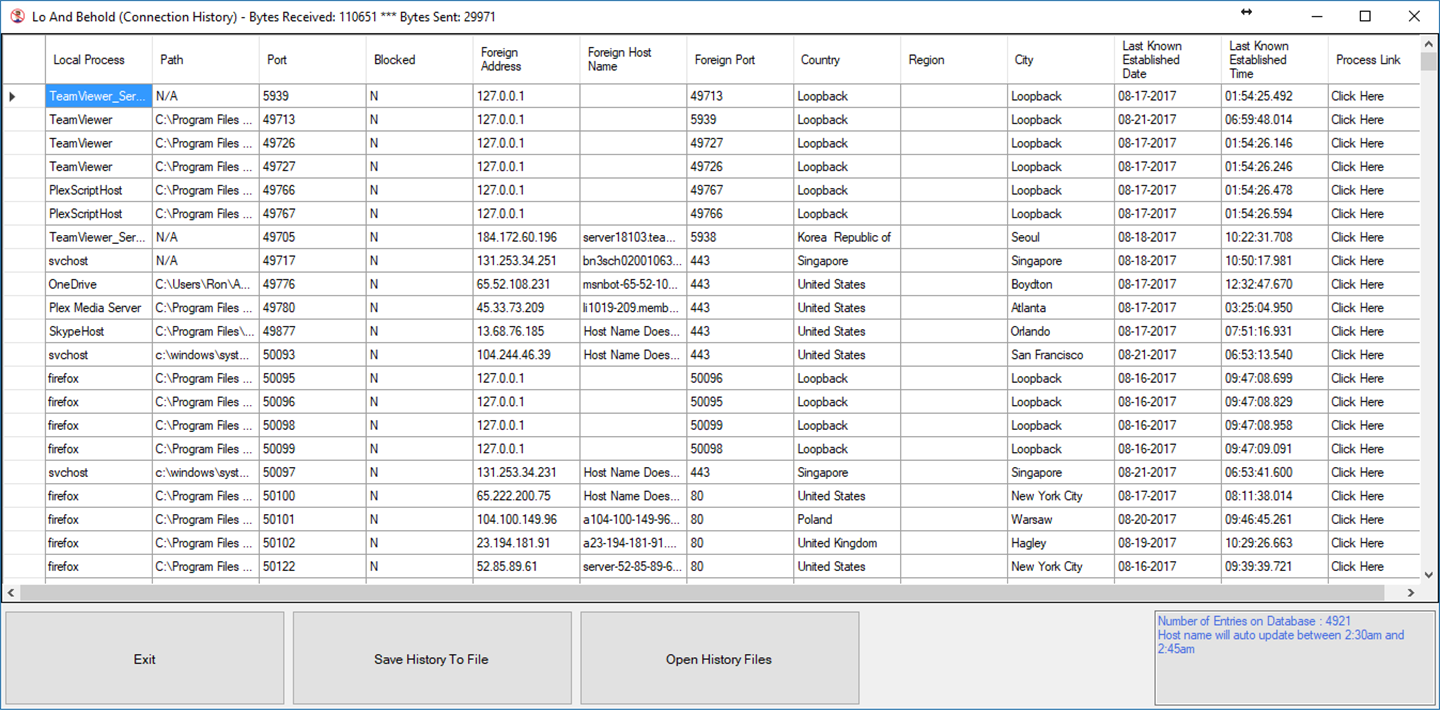Click the horizontal scrollbar right arrow
The width and height of the screenshot is (1440, 710).
1411,593
